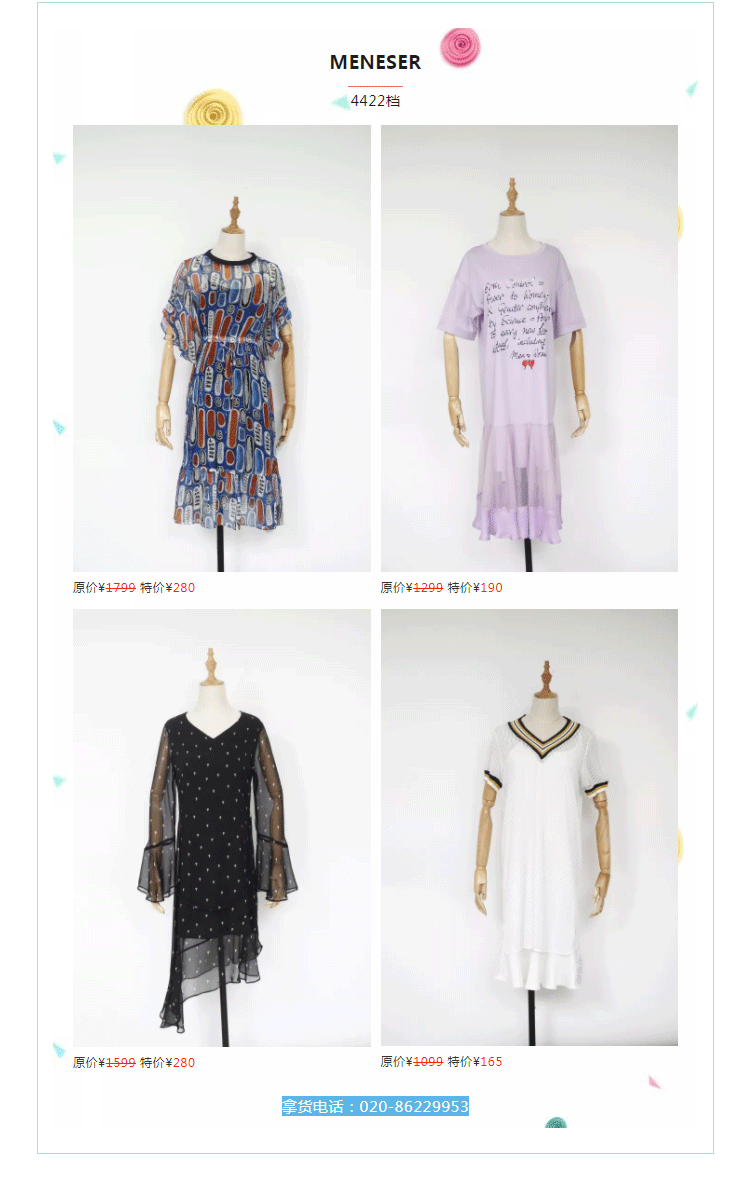Click the teal petal beside 4422档 label
Screen dimensions: 741x1179
tap(340, 103)
